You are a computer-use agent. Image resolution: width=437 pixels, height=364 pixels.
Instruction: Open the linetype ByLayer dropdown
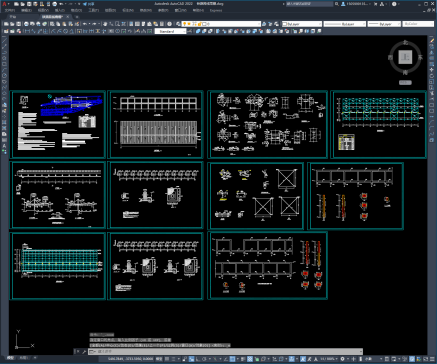pyautogui.click(x=345, y=24)
